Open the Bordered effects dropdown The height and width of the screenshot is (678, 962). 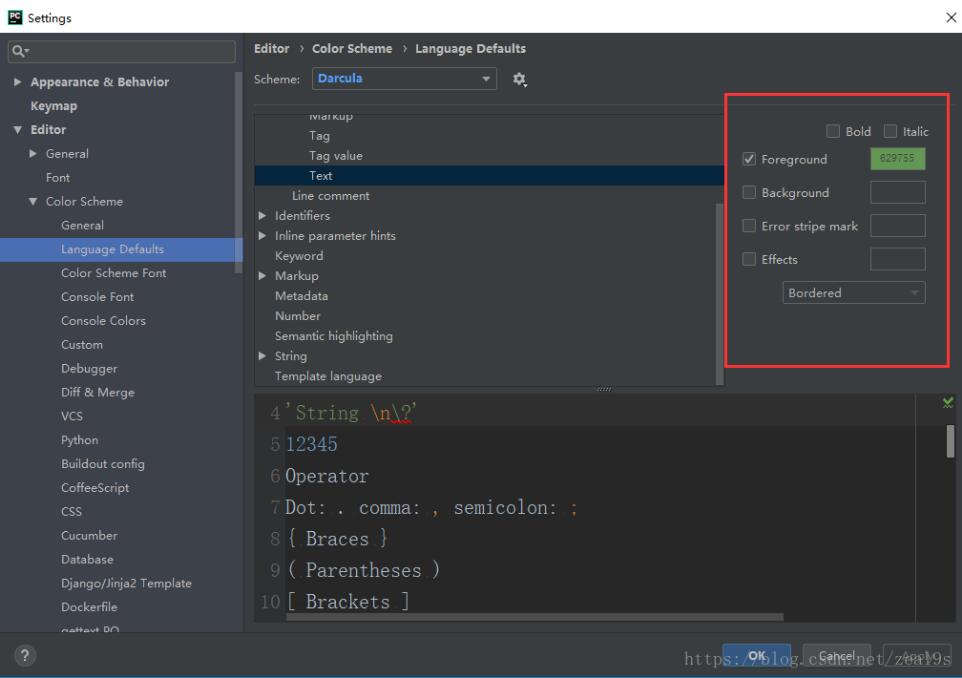(853, 293)
